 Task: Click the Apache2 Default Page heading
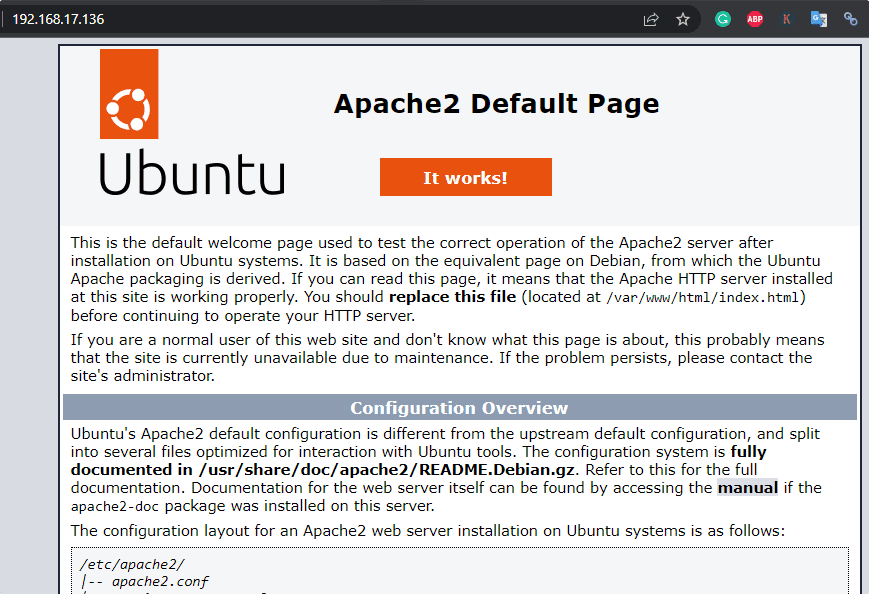click(496, 104)
